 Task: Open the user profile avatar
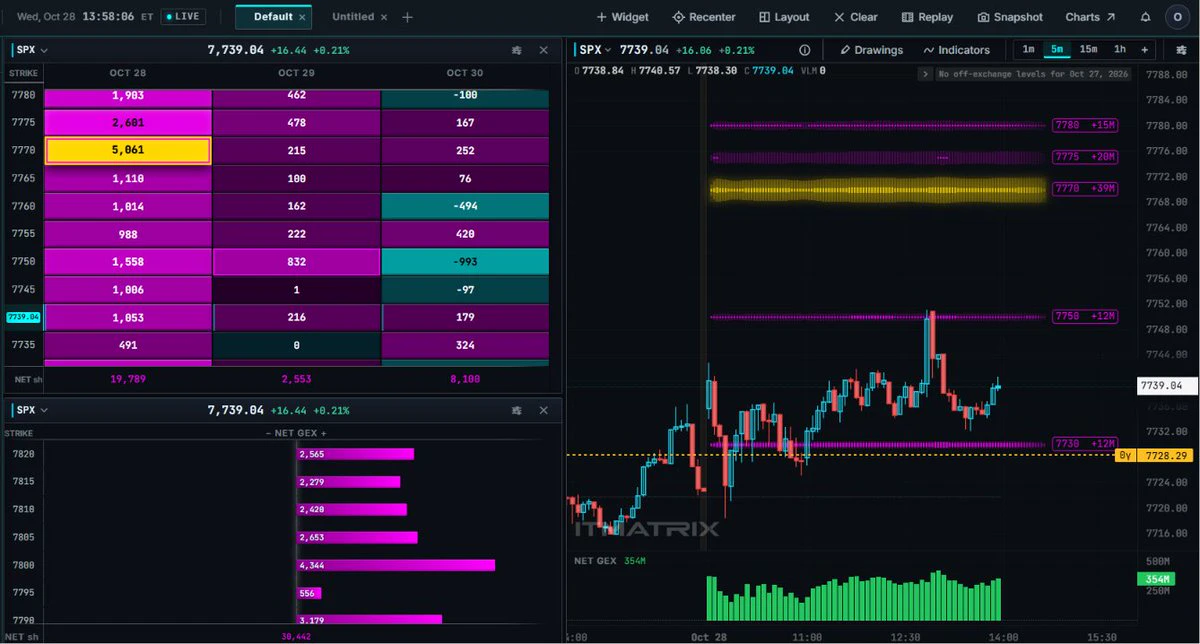1176,17
